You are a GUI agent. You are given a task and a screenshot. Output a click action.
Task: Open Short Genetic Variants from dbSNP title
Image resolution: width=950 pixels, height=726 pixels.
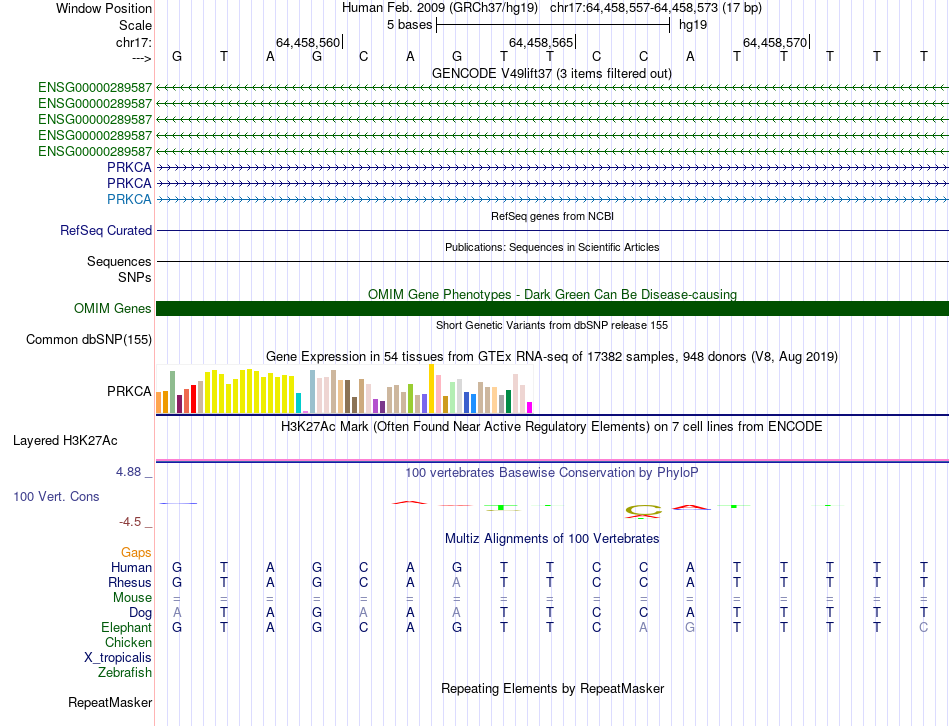552,325
